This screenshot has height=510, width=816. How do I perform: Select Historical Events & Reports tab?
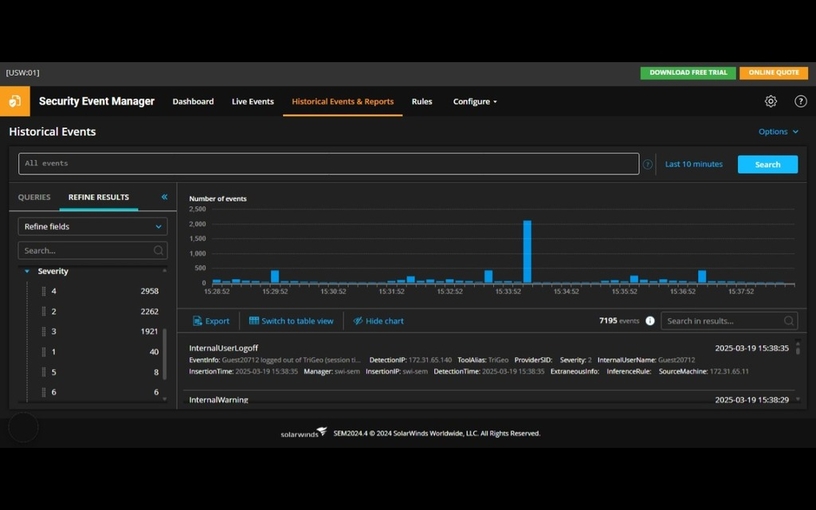(x=342, y=101)
